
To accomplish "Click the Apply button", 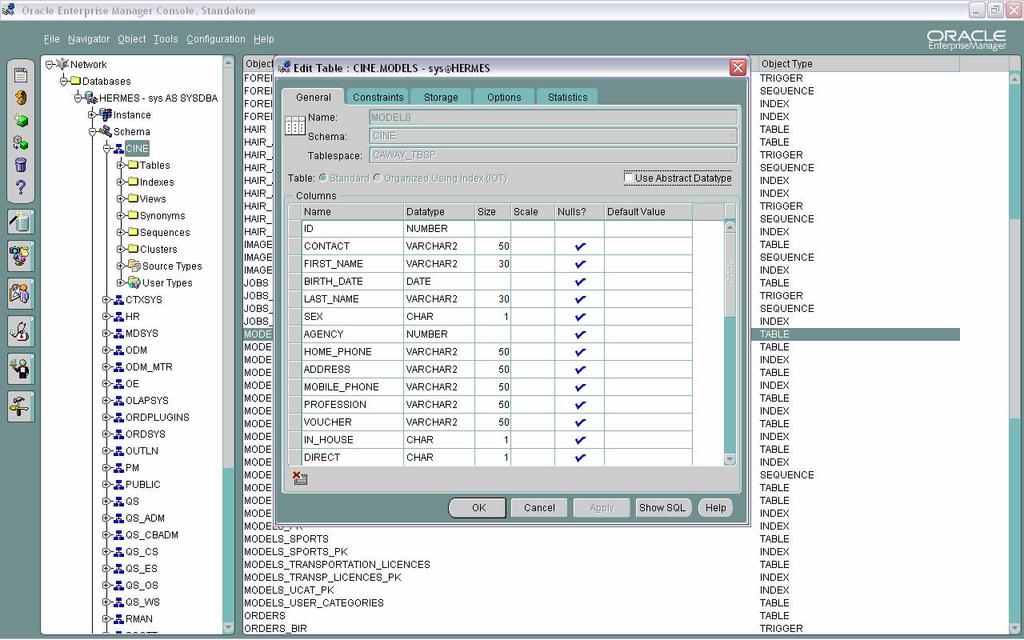I will tap(601, 507).
